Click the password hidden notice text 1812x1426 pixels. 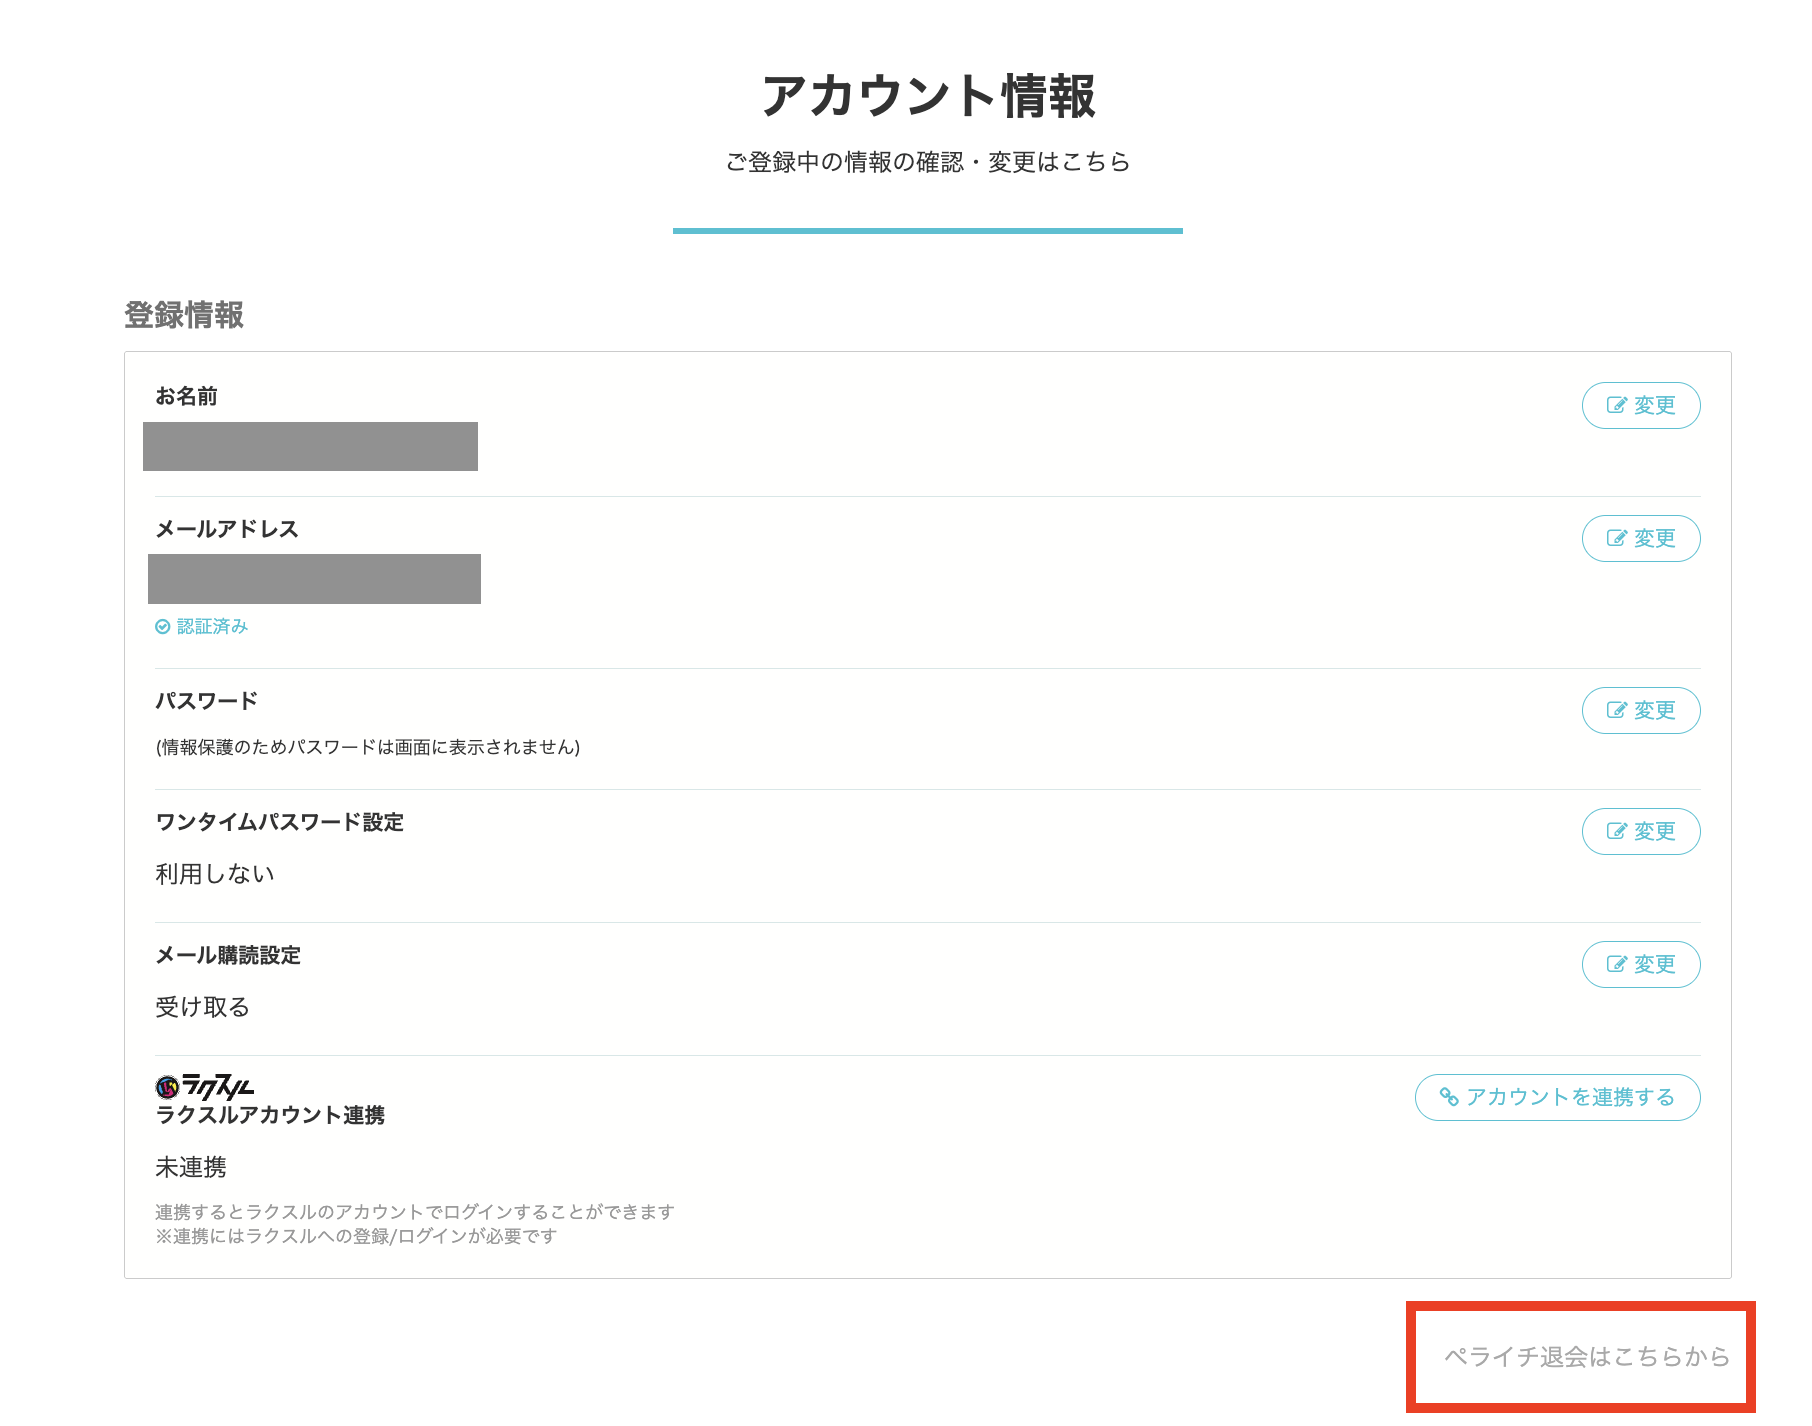pos(368,747)
